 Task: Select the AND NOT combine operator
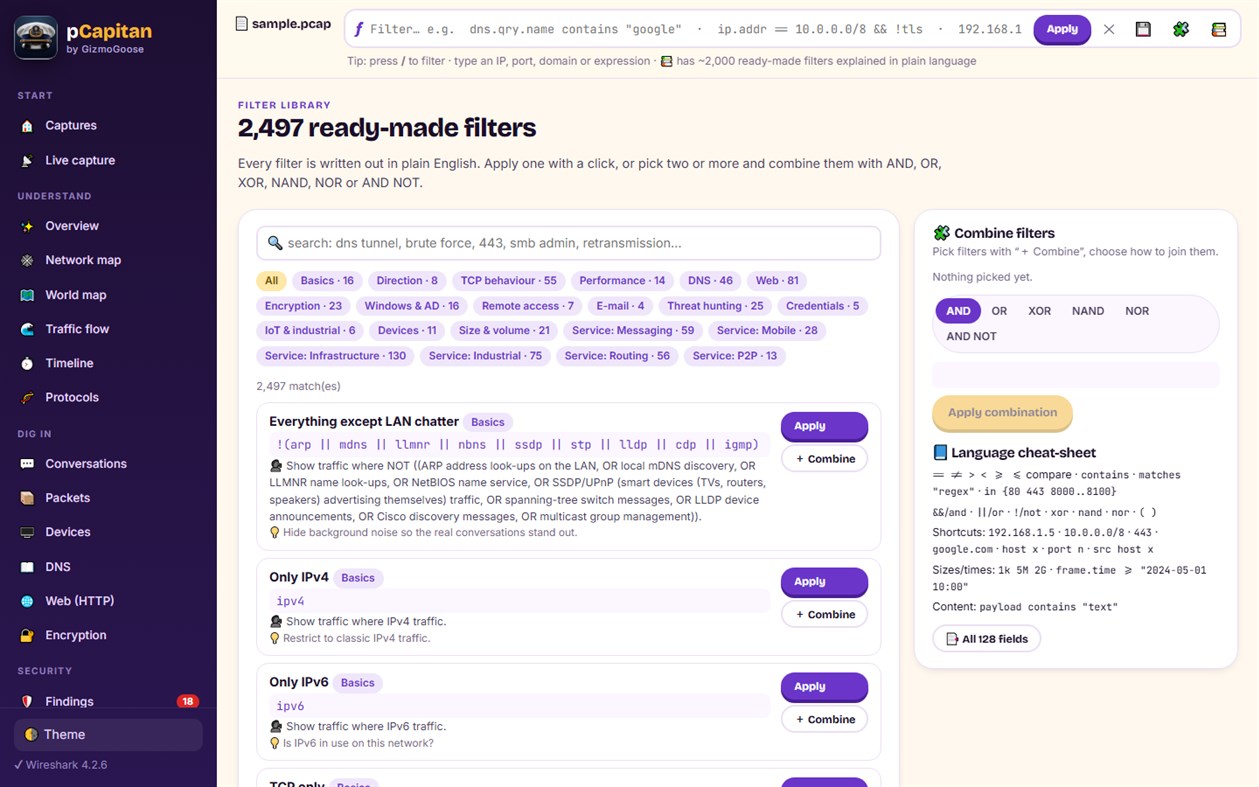[971, 336]
